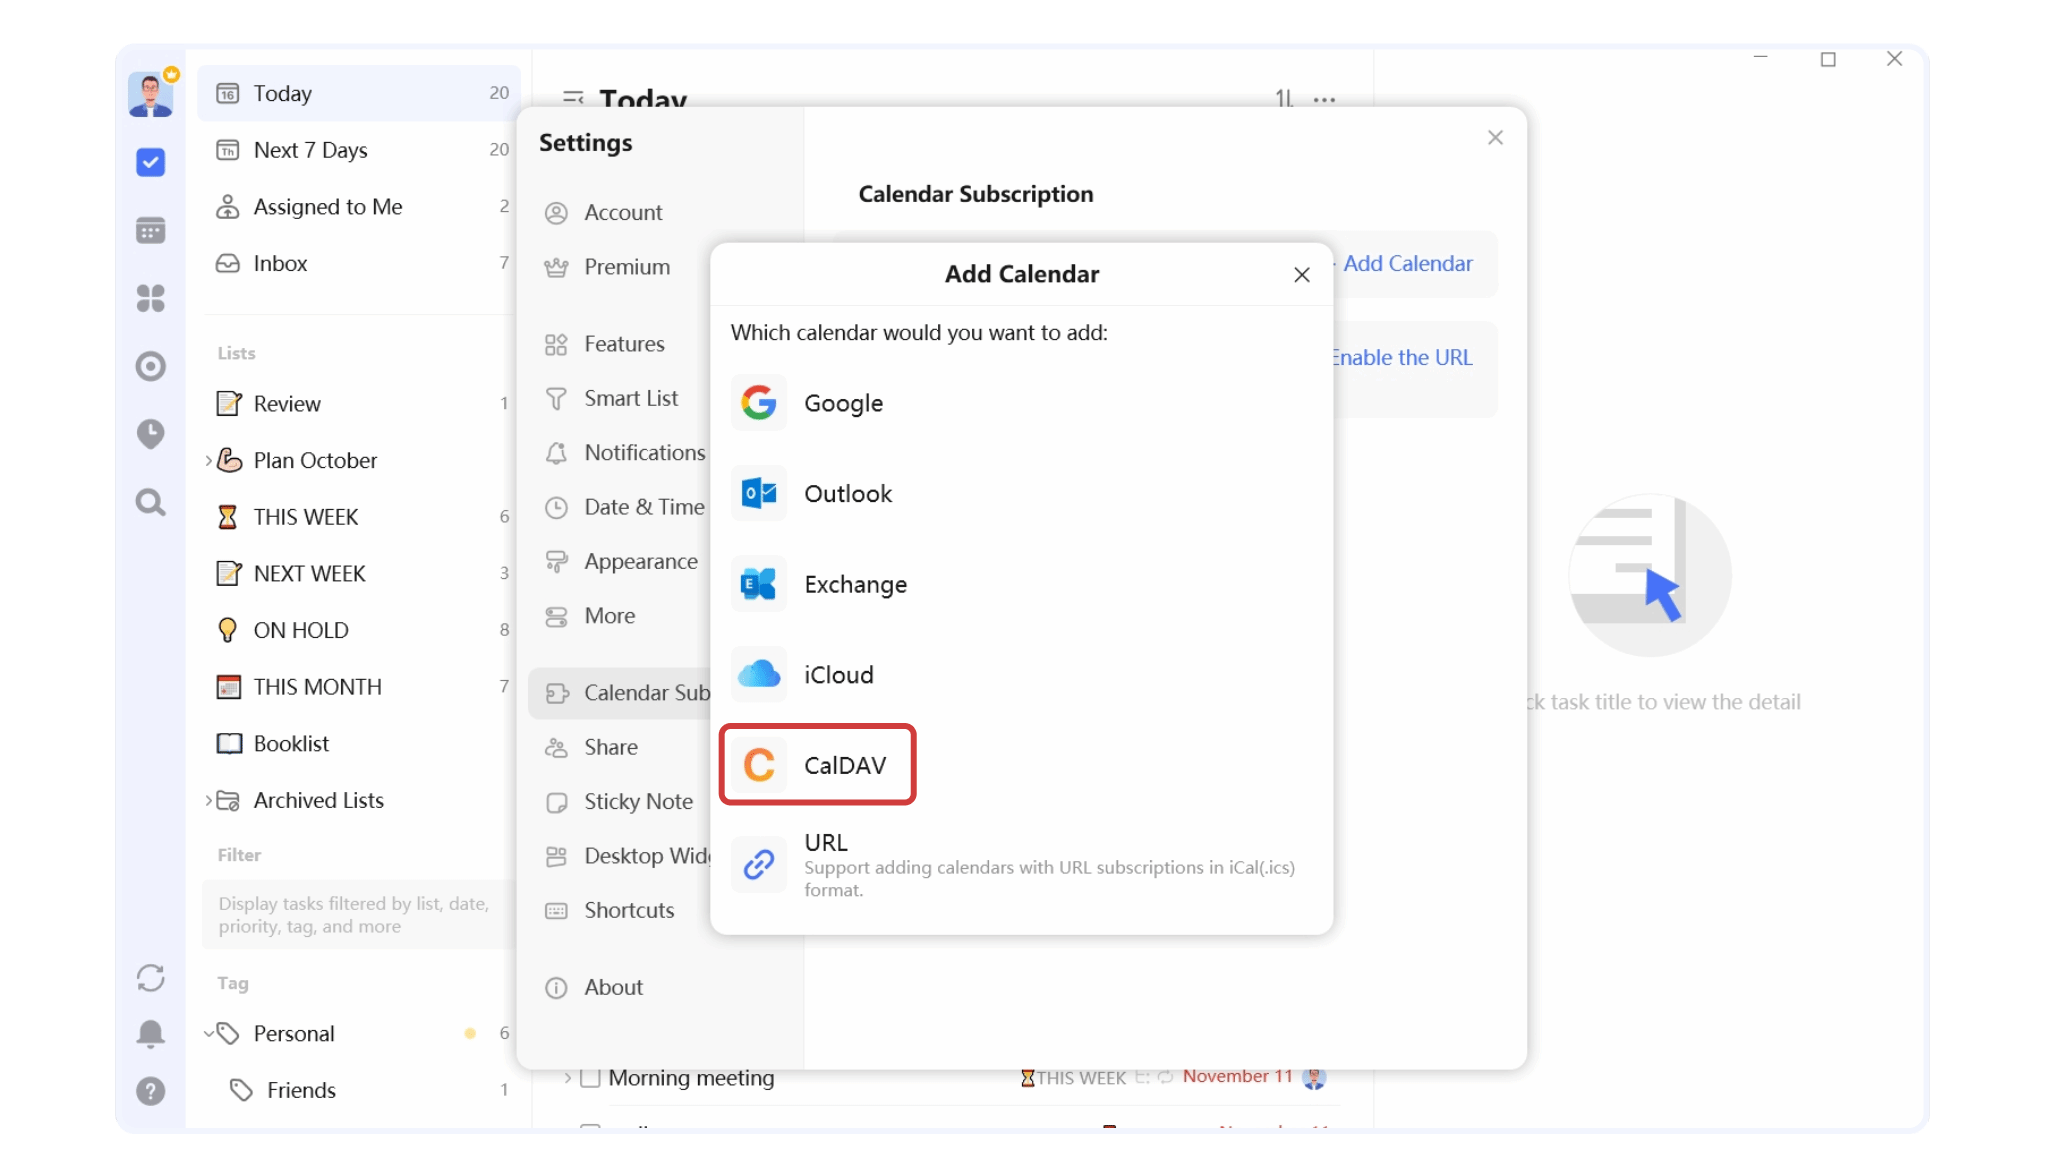The height and width of the screenshot is (1167, 2045).
Task: Check the Morning meeting task checkbox
Action: pyautogui.click(x=590, y=1078)
